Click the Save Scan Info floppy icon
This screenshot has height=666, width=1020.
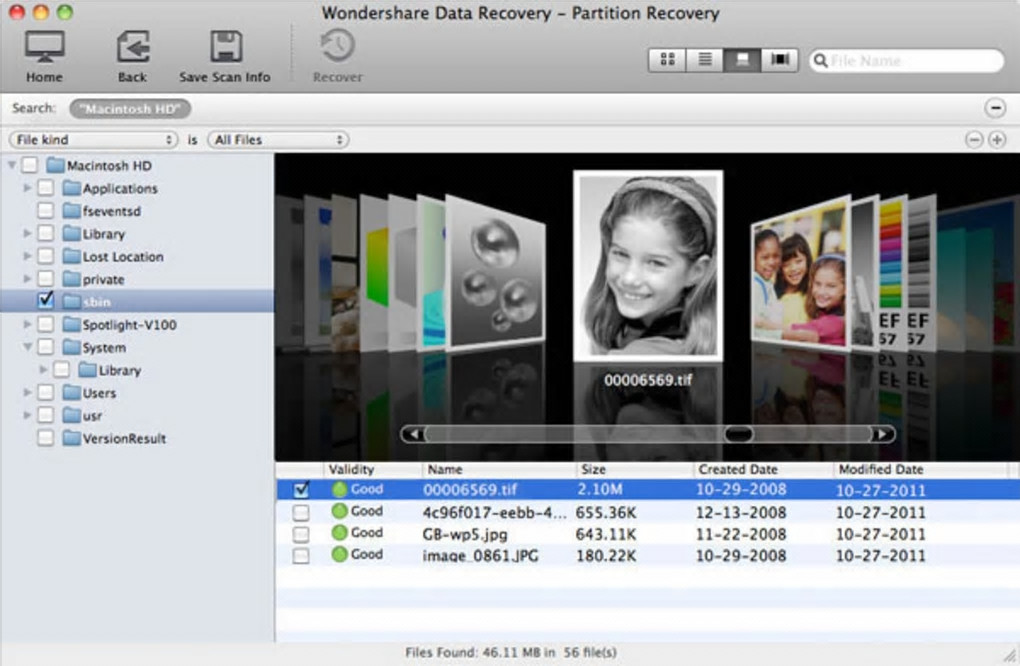coord(226,47)
